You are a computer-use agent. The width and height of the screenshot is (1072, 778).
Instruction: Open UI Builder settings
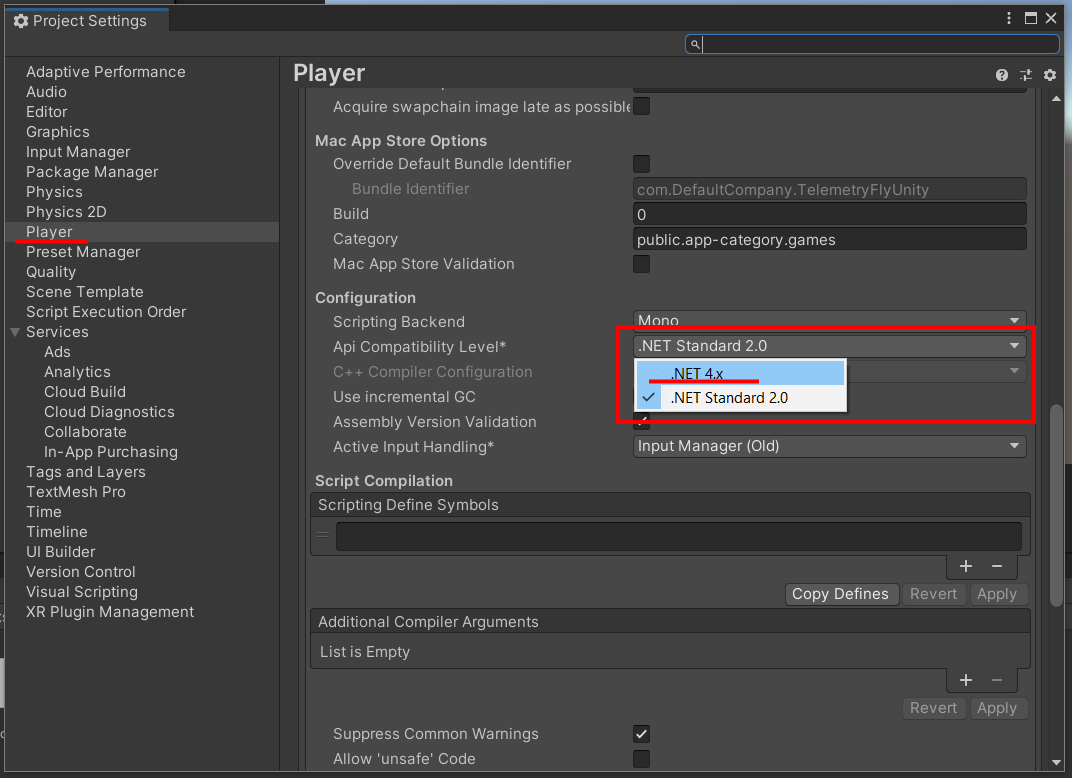pyautogui.click(x=60, y=552)
